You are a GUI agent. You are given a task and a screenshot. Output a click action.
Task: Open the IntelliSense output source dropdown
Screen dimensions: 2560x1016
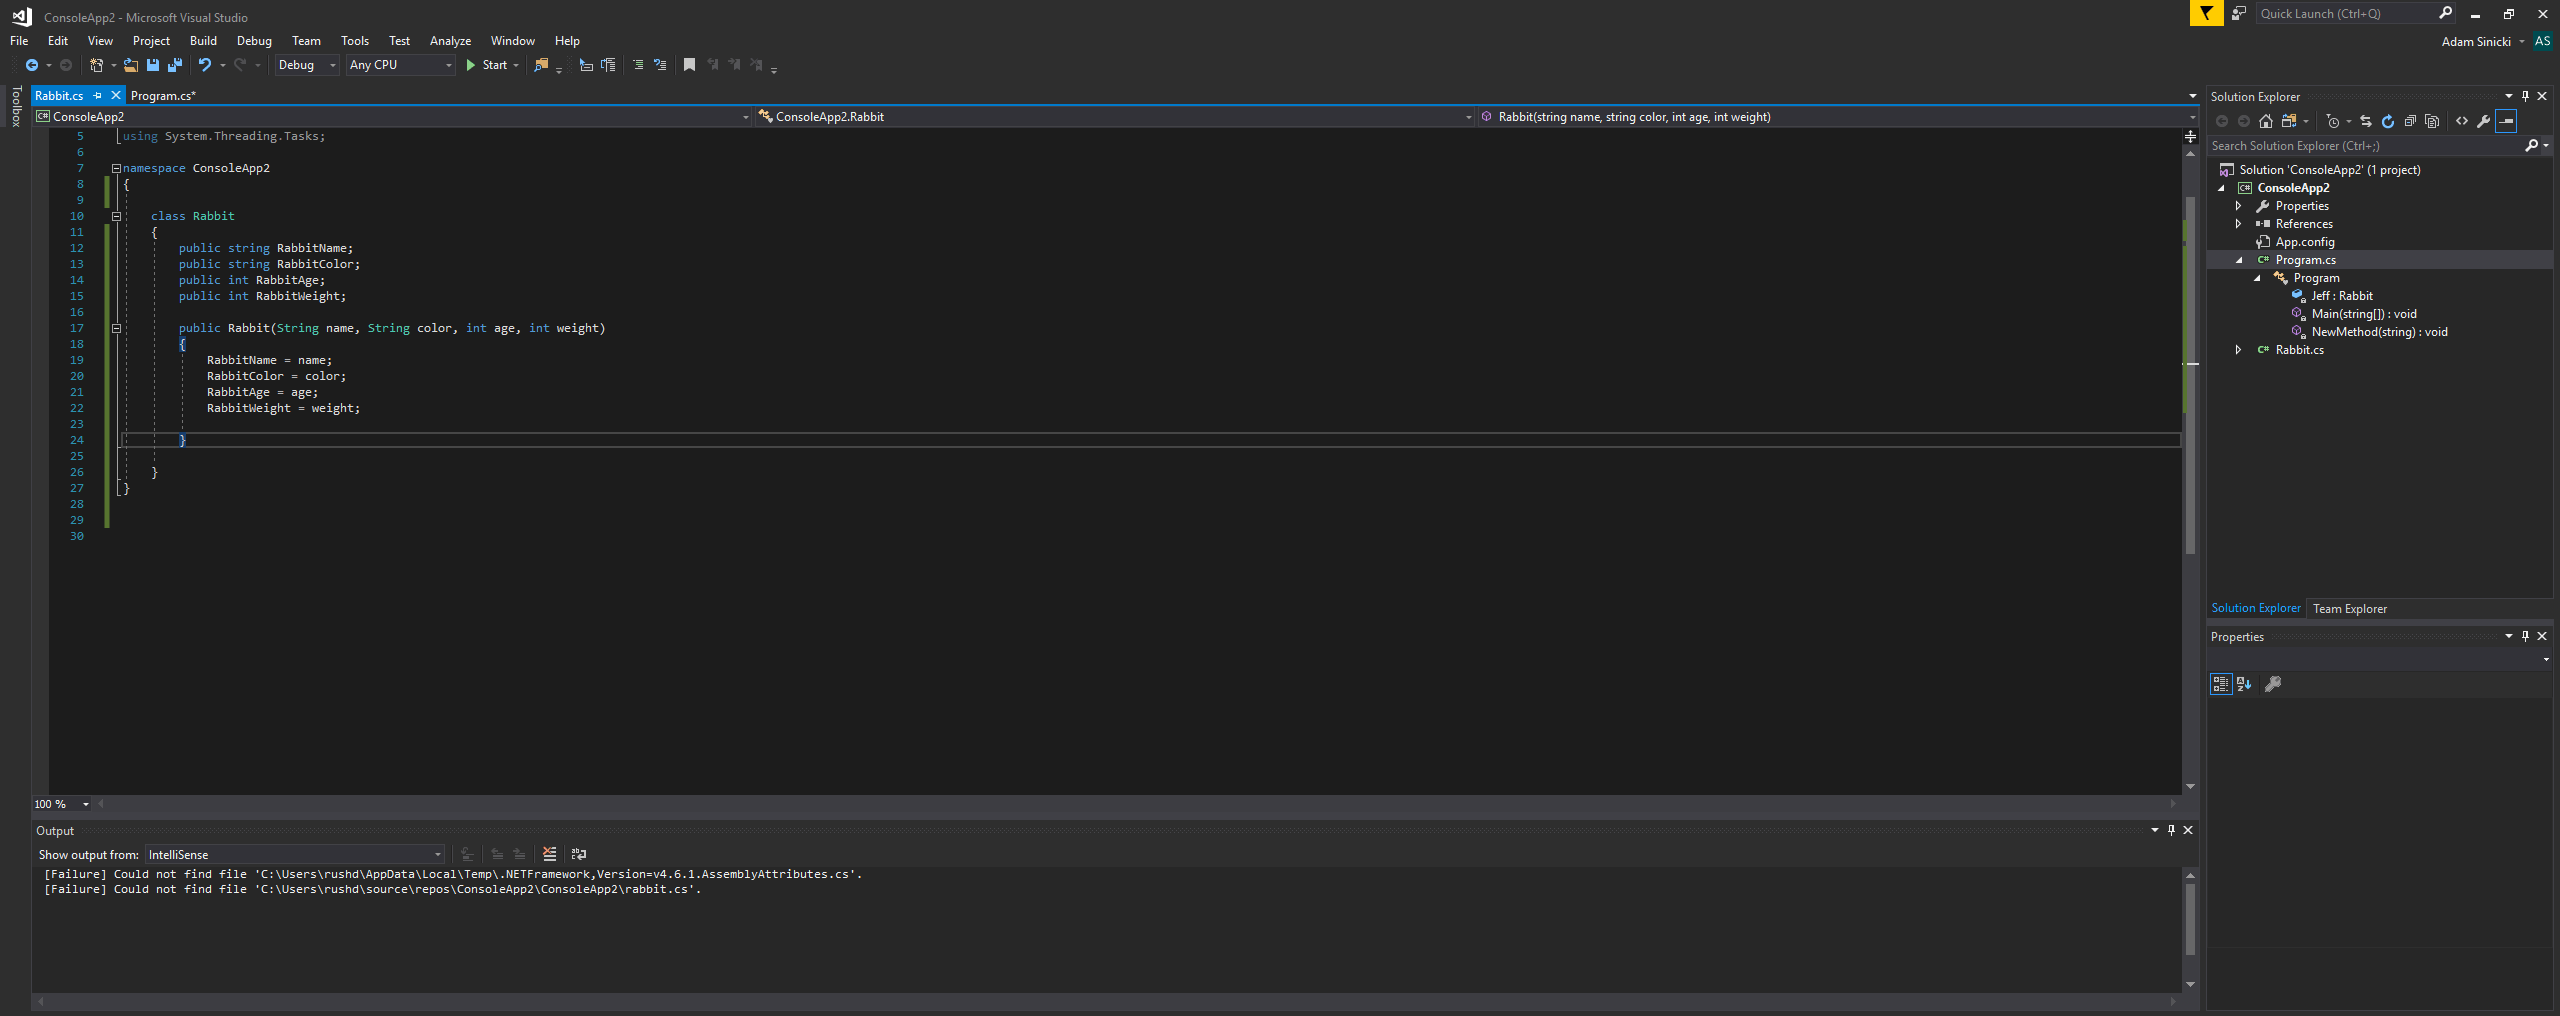coord(295,854)
